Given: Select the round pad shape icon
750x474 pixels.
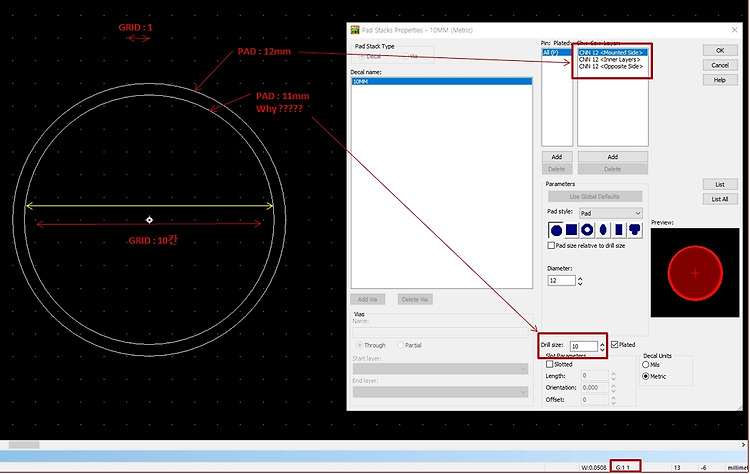Looking at the screenshot, I should [x=556, y=230].
